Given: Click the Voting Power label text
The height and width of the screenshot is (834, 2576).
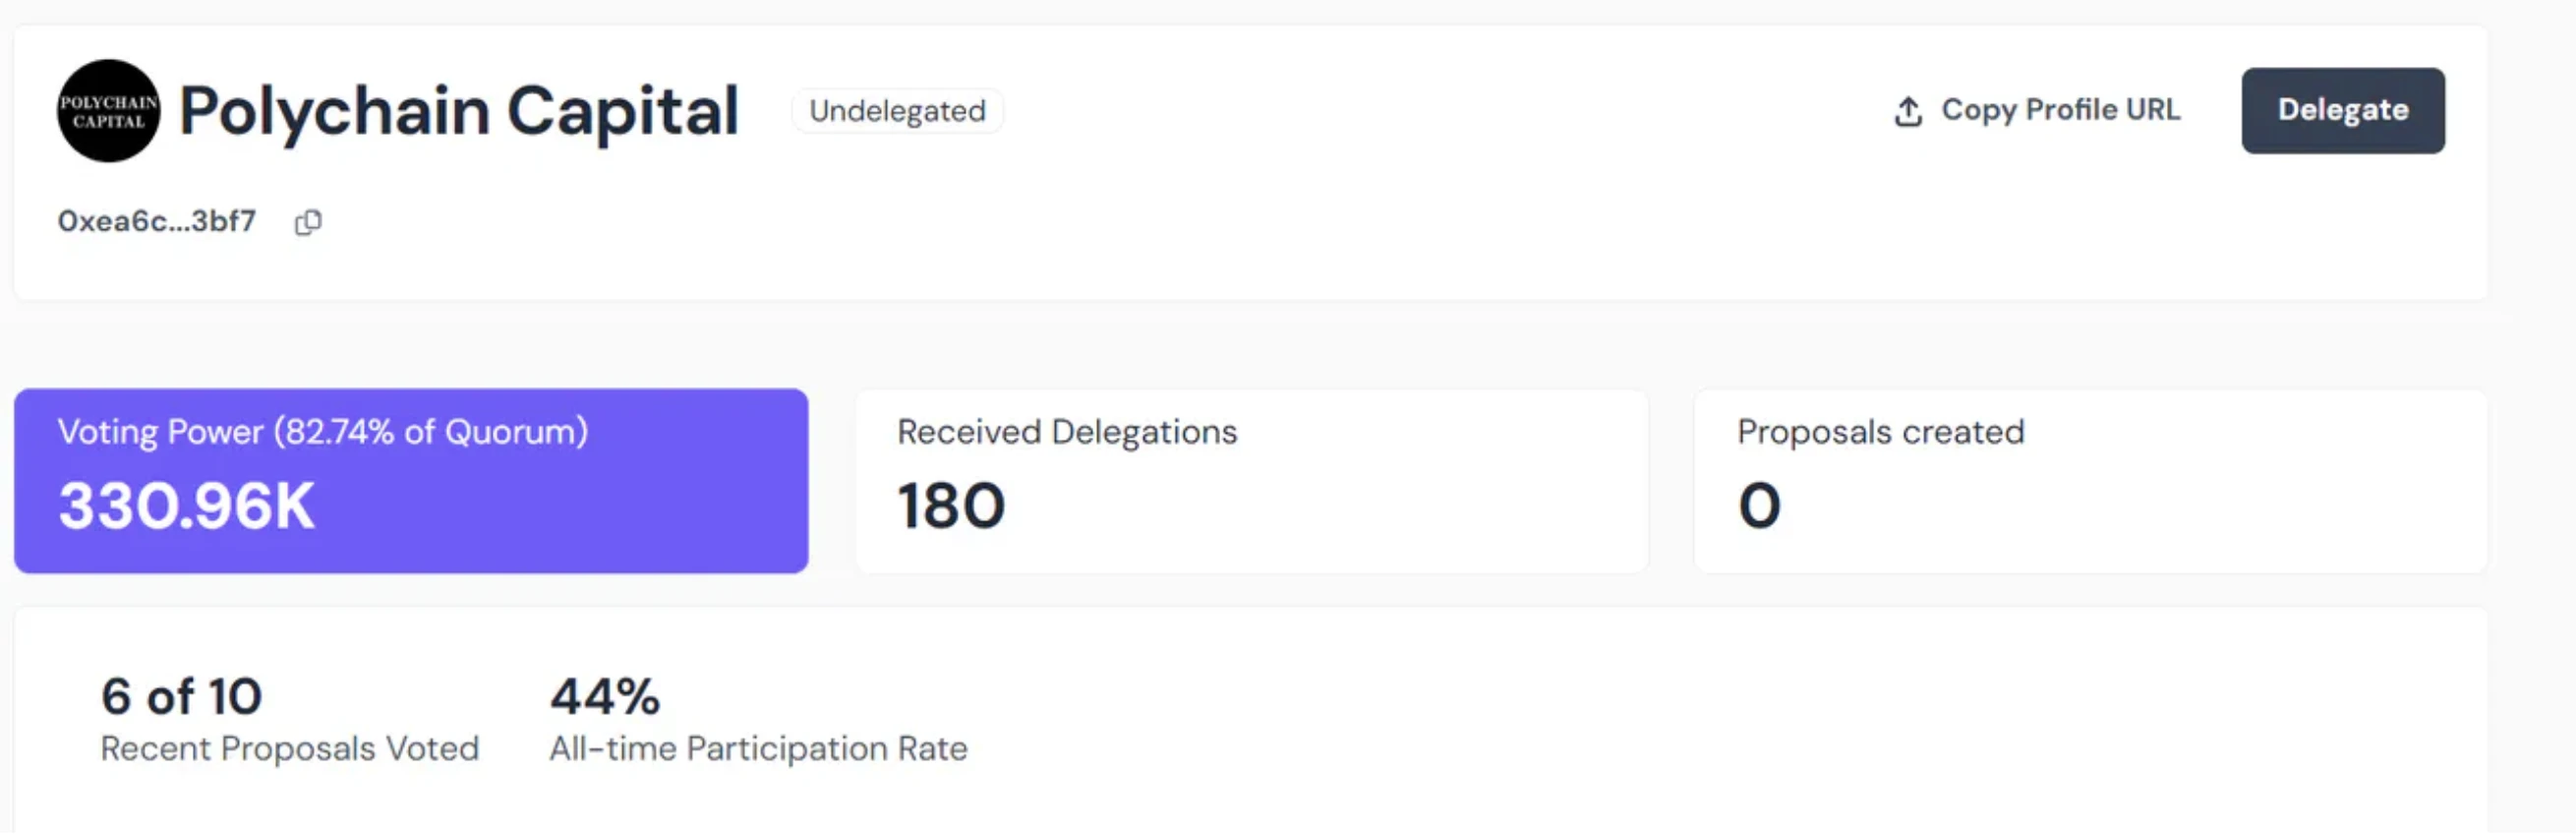Looking at the screenshot, I should (161, 432).
